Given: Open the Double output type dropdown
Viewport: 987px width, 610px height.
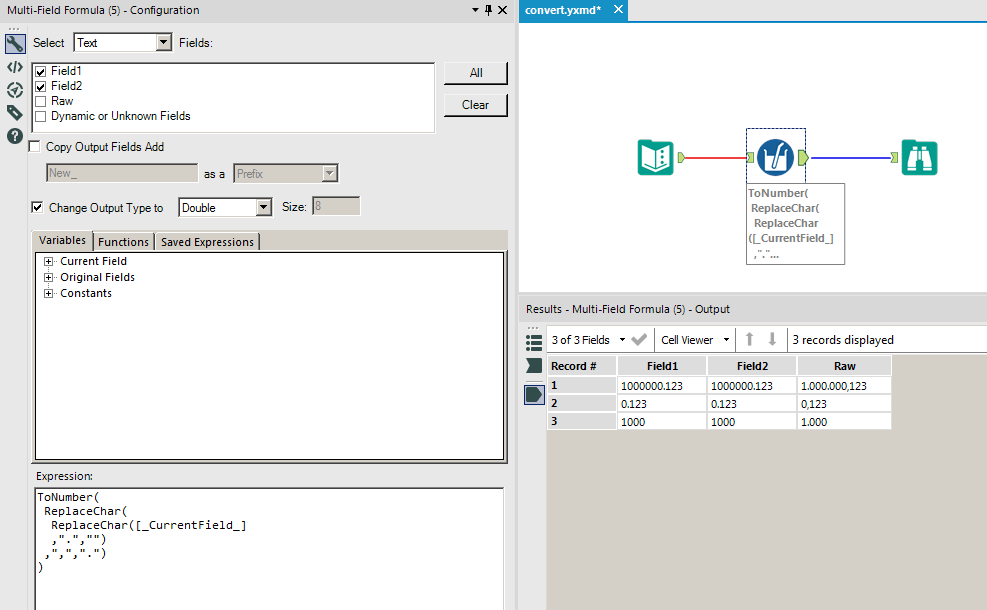Looking at the screenshot, I should pyautogui.click(x=262, y=206).
